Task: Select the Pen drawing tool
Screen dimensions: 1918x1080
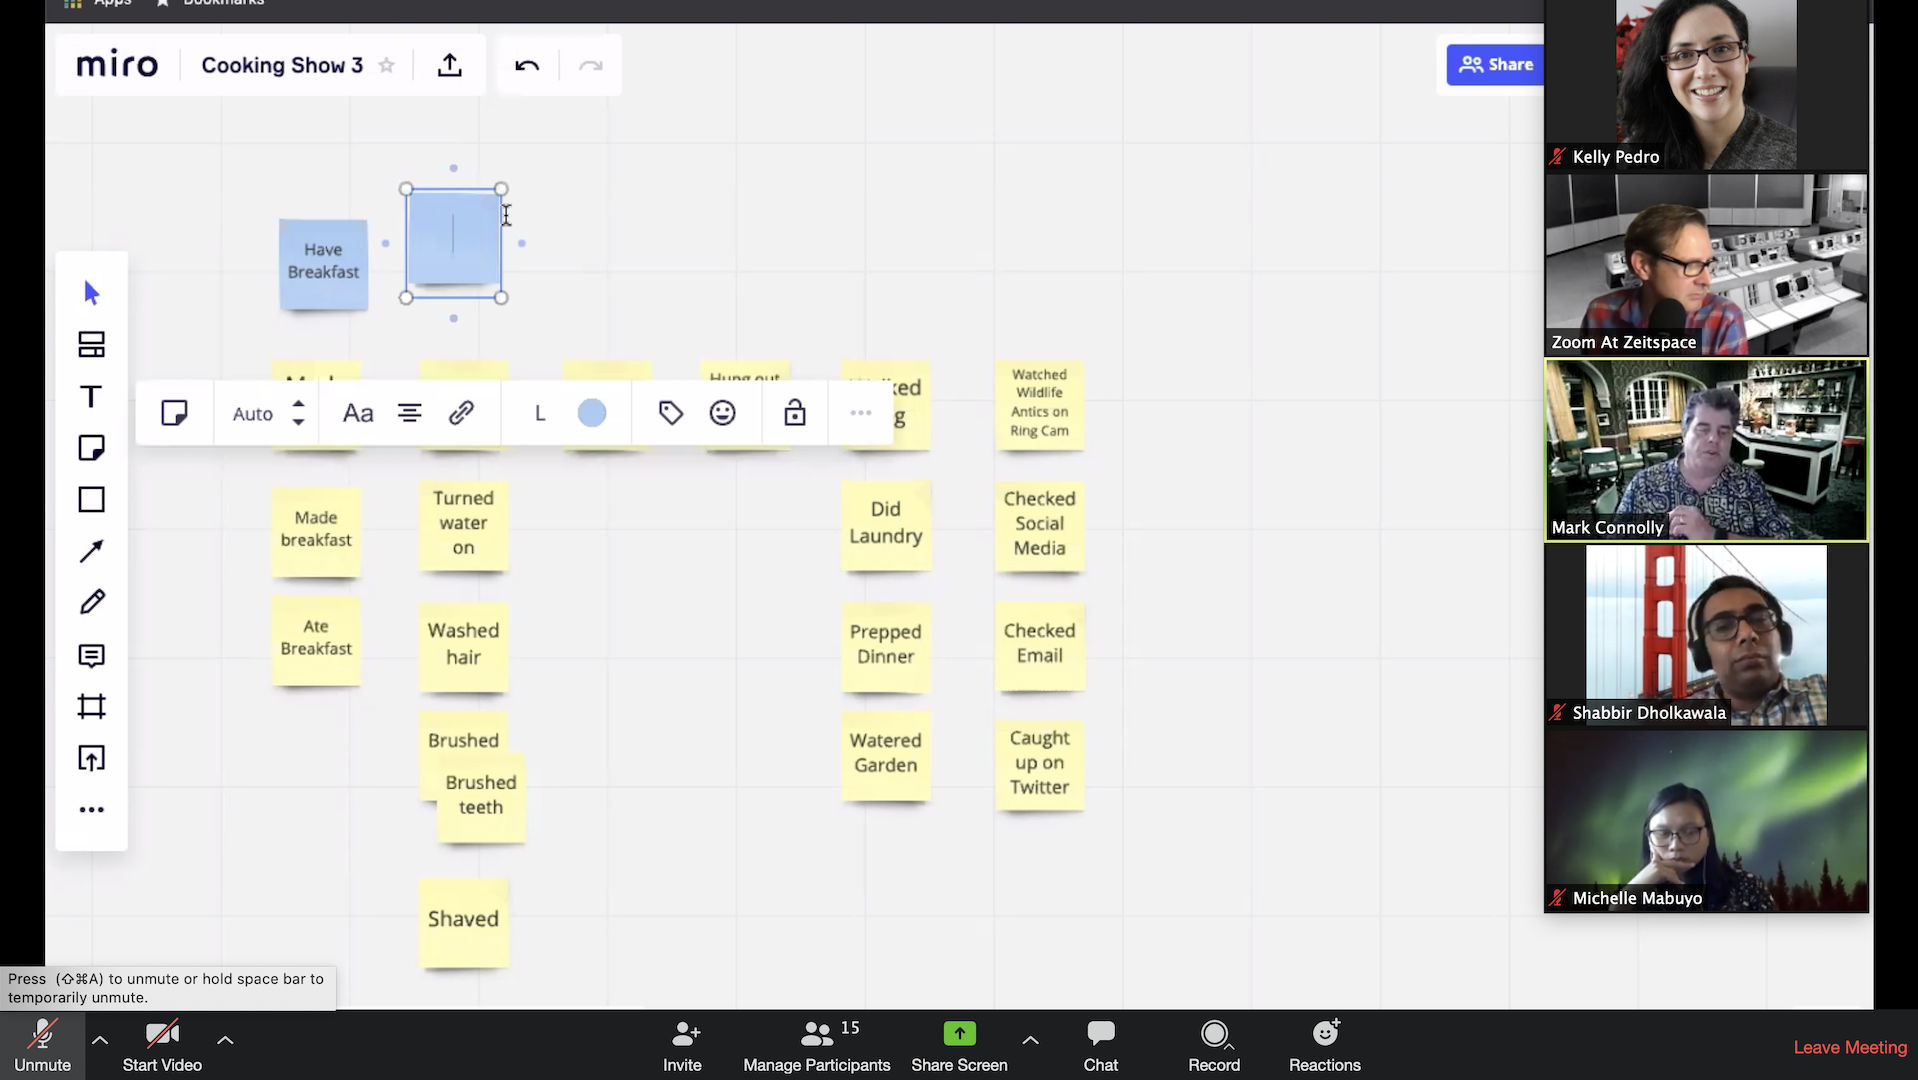Action: click(x=91, y=601)
